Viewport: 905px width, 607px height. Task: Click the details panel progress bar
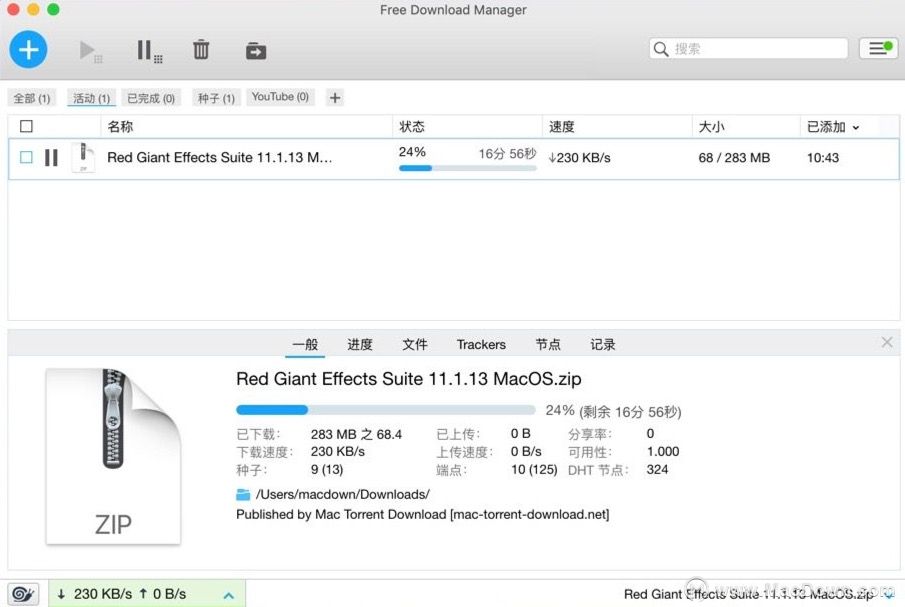[385, 410]
